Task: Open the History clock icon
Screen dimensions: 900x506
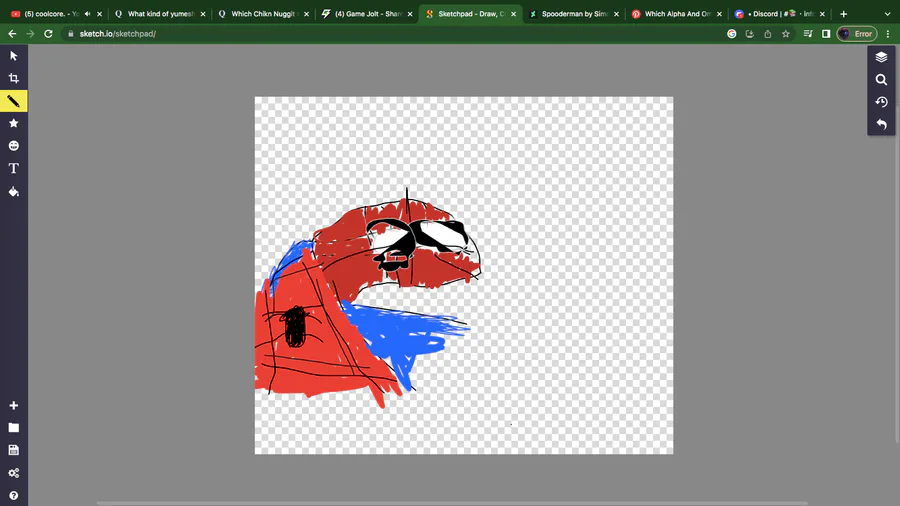Action: (x=881, y=102)
